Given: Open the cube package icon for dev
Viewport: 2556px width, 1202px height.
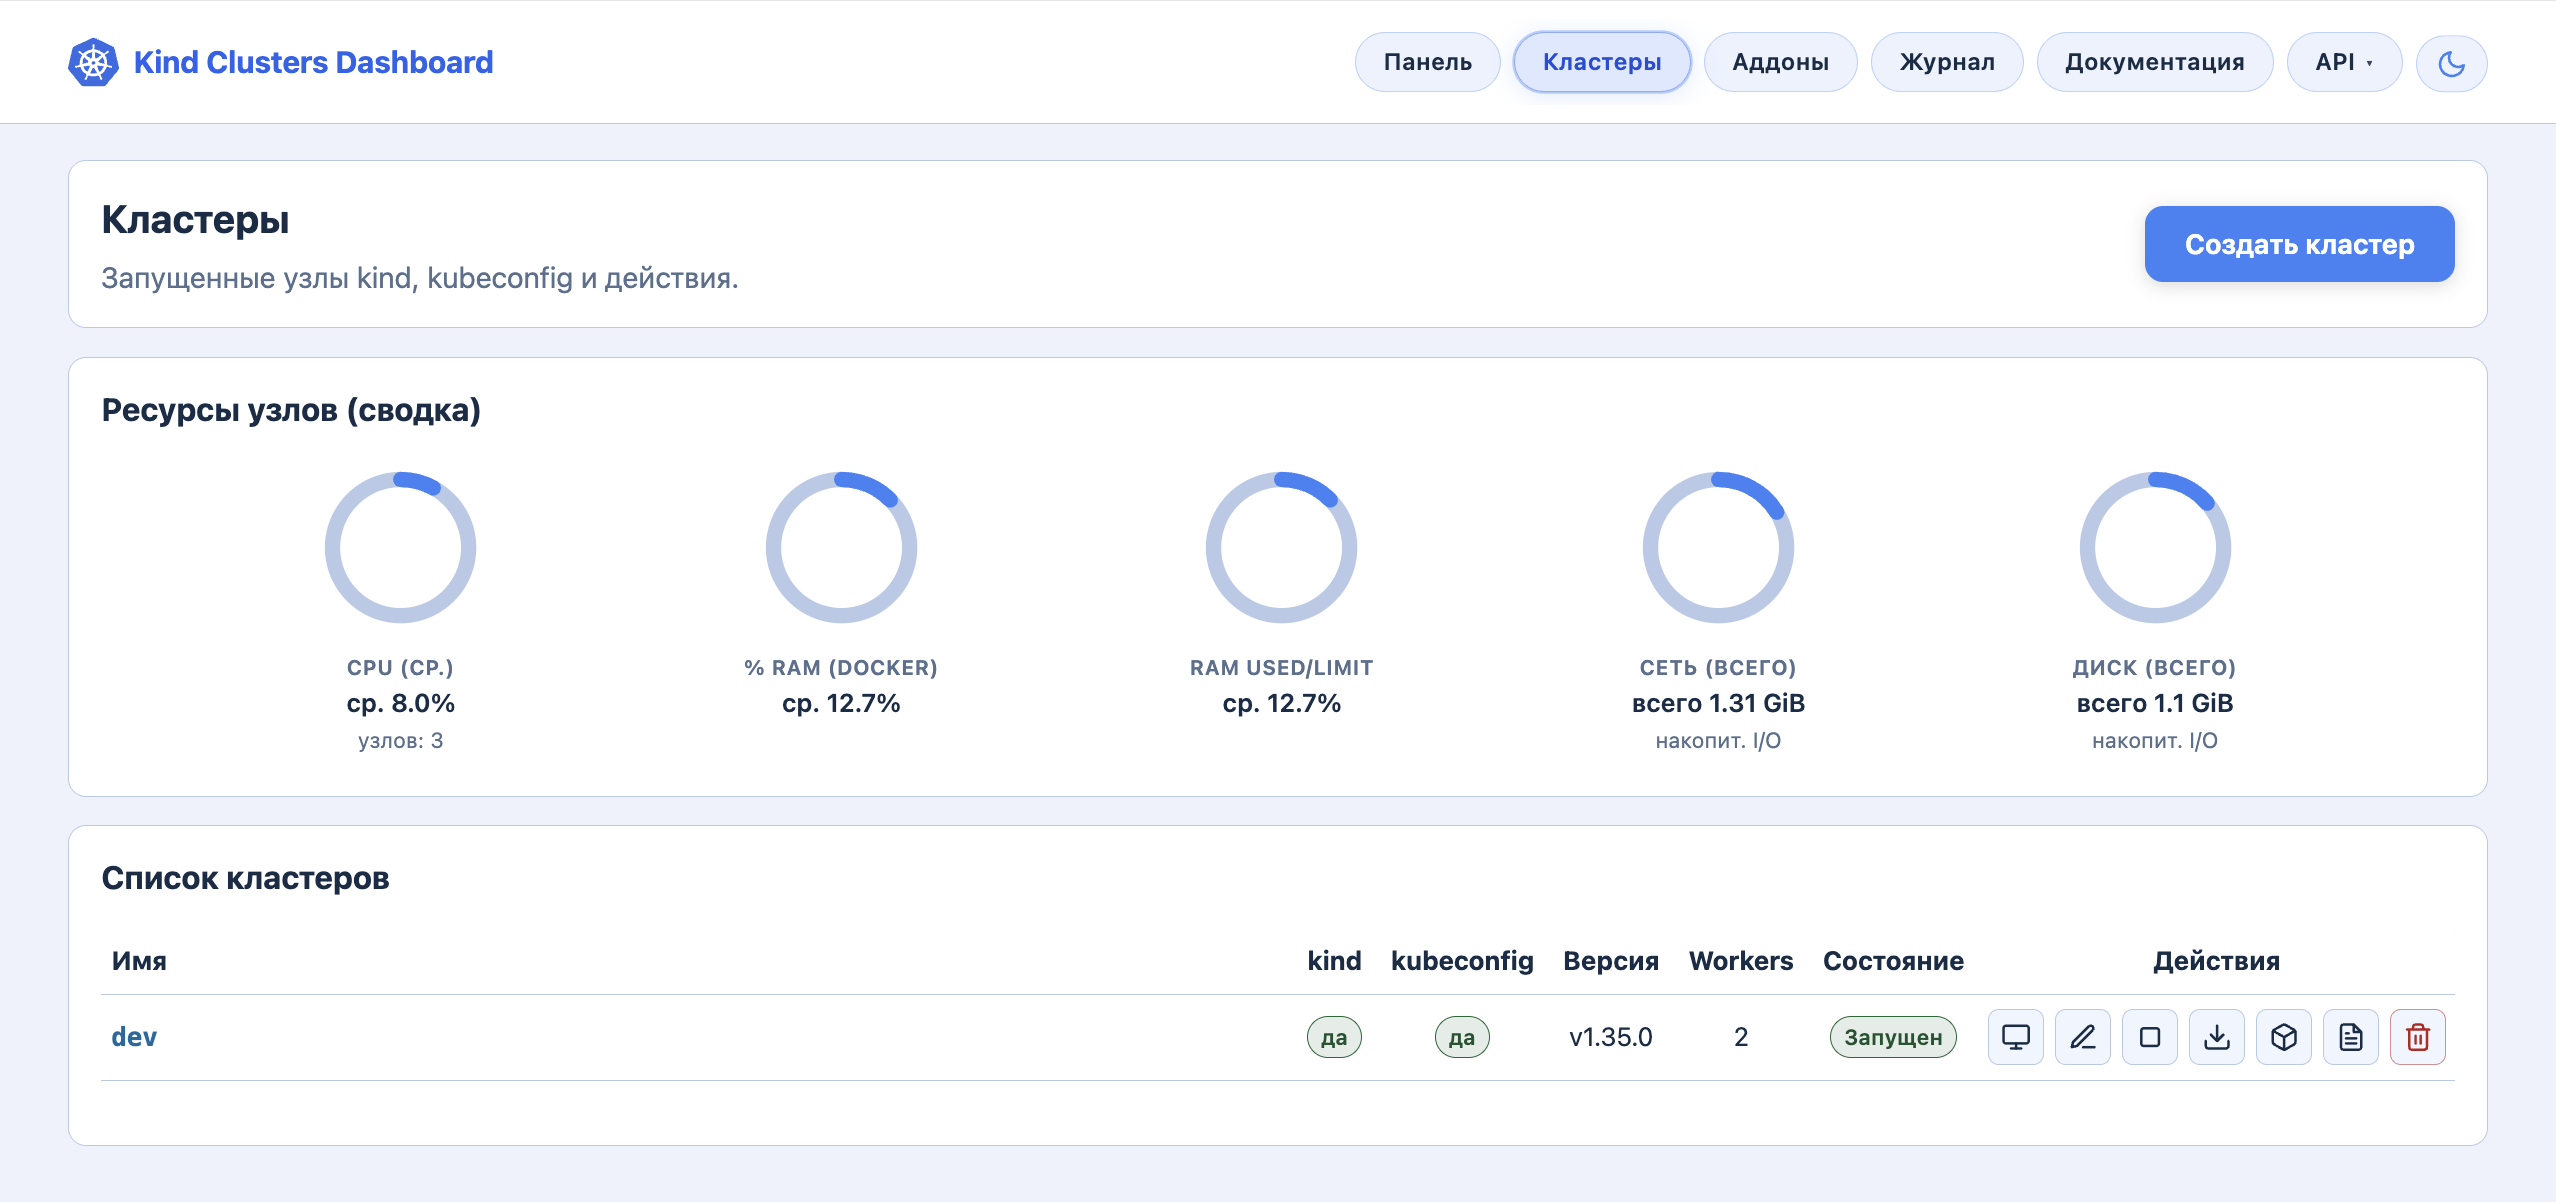Looking at the screenshot, I should click(x=2283, y=1037).
